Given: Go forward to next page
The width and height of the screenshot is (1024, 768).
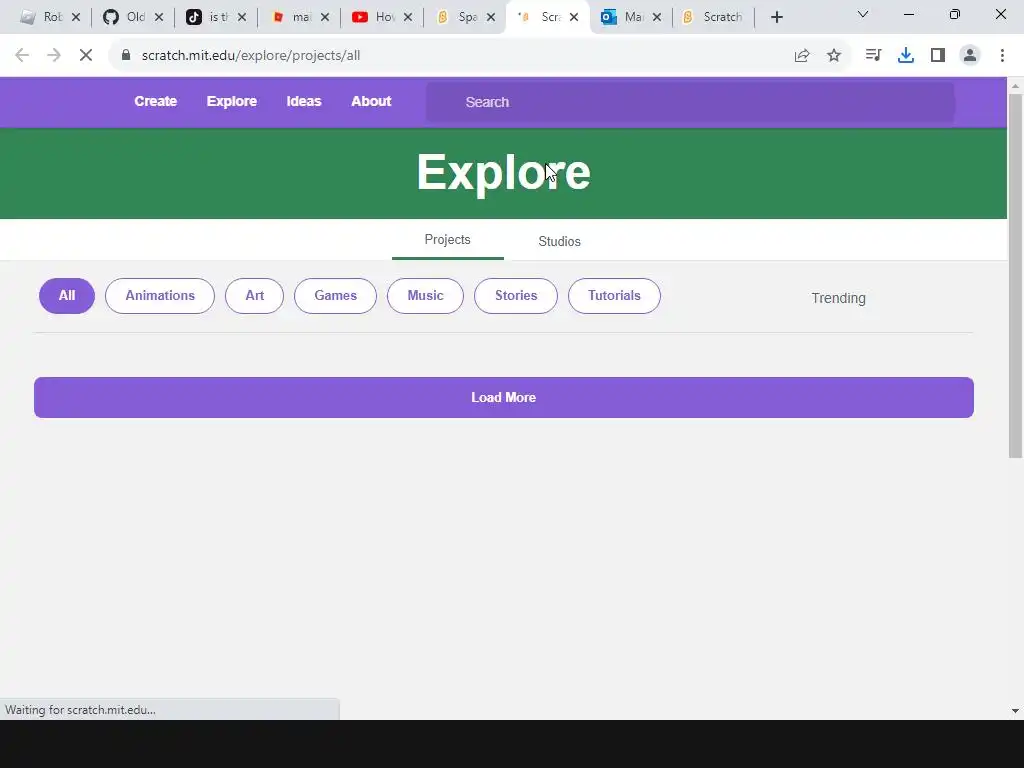Looking at the screenshot, I should [54, 56].
